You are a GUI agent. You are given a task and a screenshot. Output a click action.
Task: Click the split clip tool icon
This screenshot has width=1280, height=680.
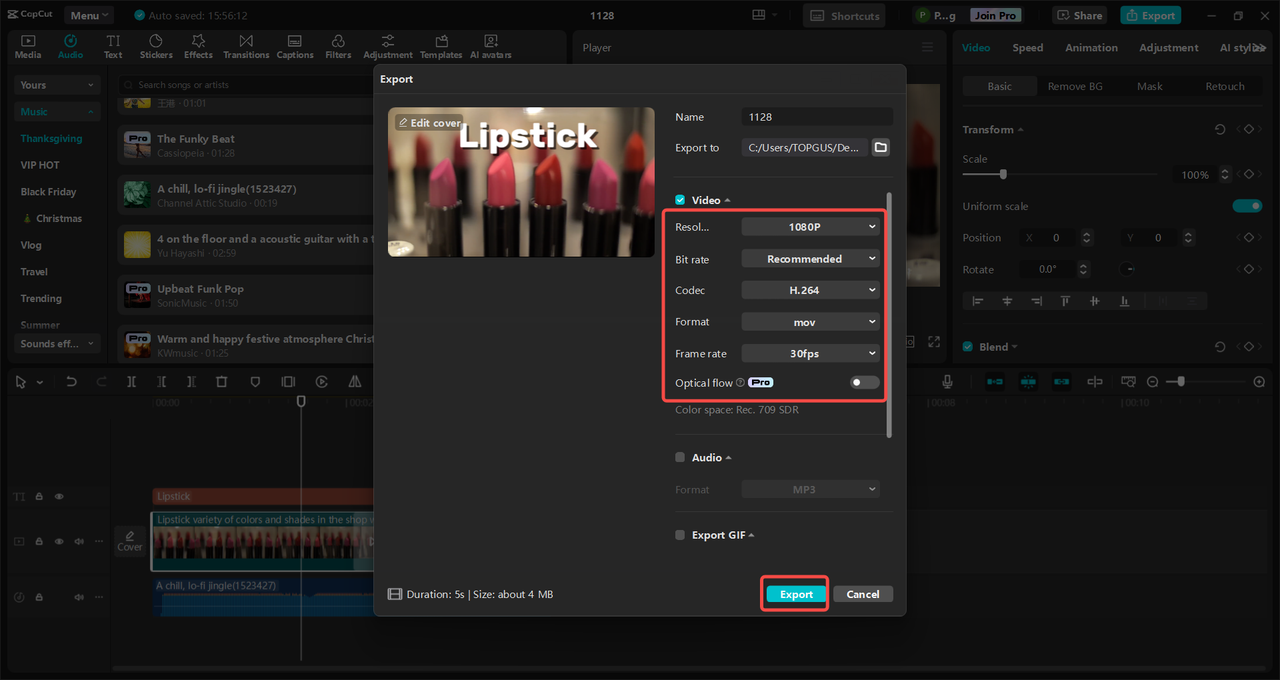(131, 382)
